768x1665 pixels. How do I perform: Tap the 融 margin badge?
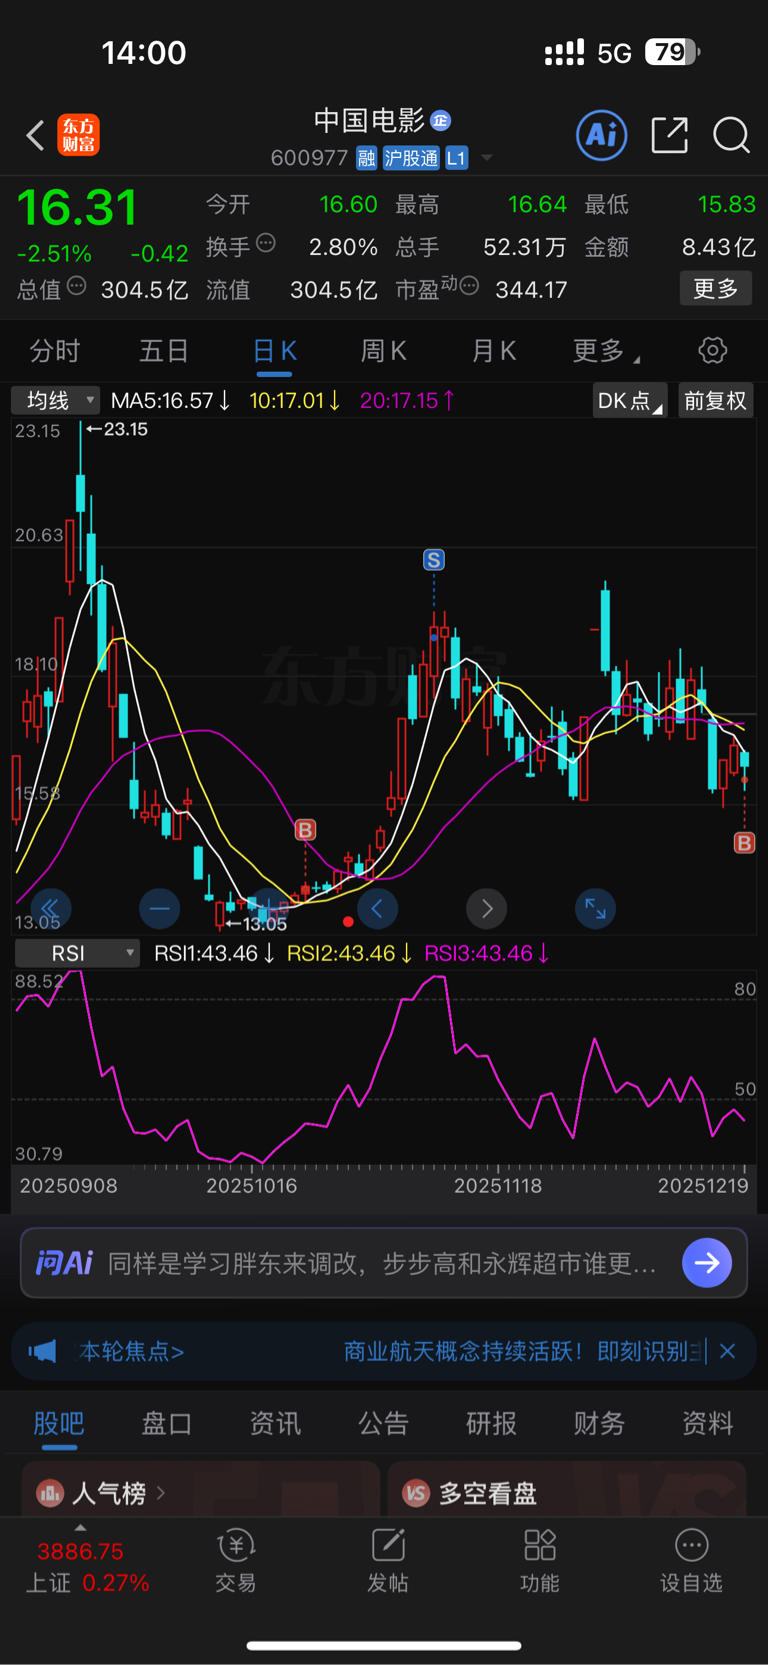(366, 158)
